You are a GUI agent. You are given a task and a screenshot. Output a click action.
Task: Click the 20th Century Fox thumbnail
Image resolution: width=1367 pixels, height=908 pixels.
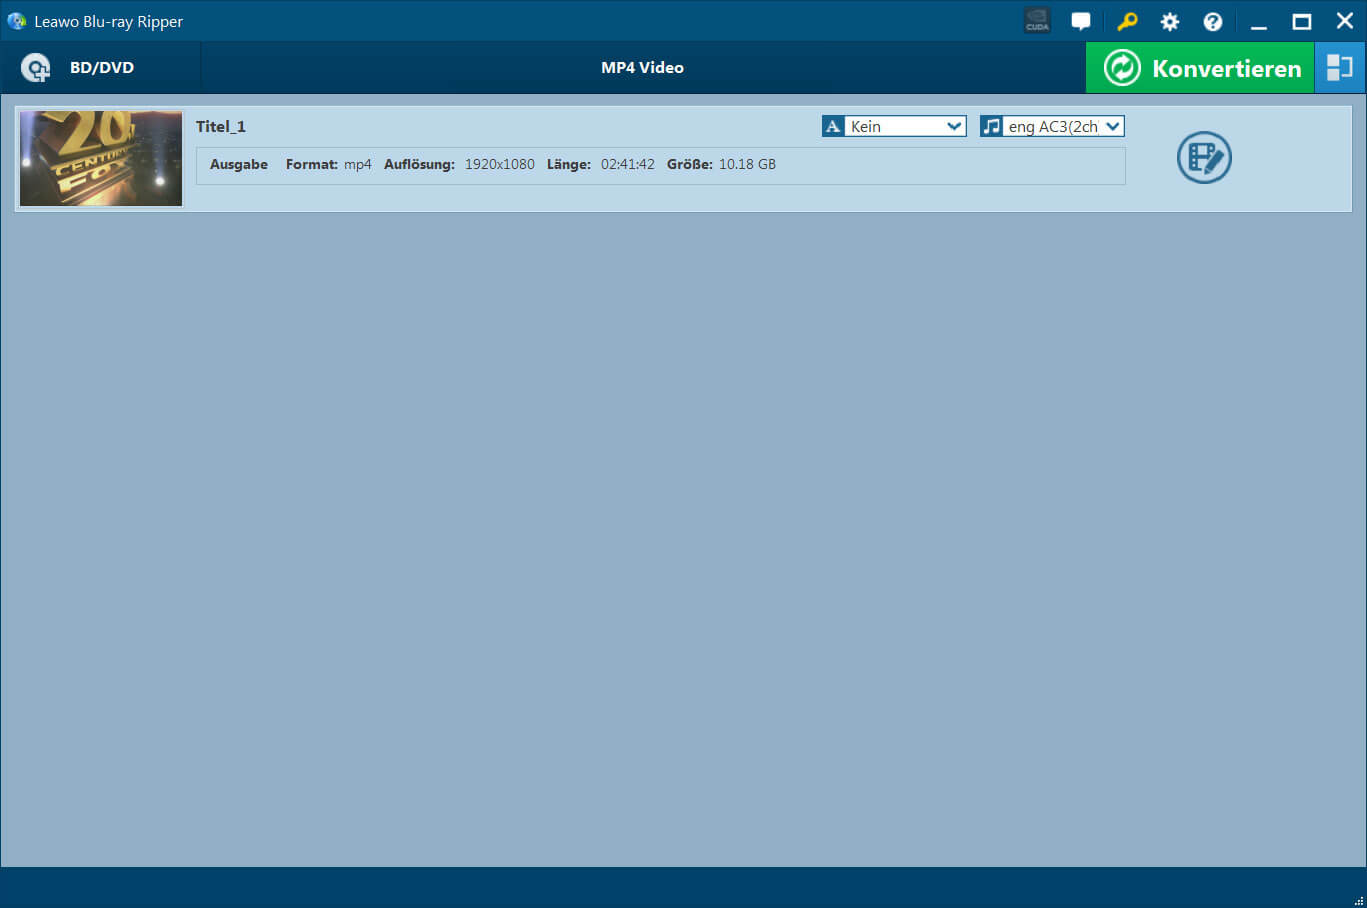tap(101, 158)
